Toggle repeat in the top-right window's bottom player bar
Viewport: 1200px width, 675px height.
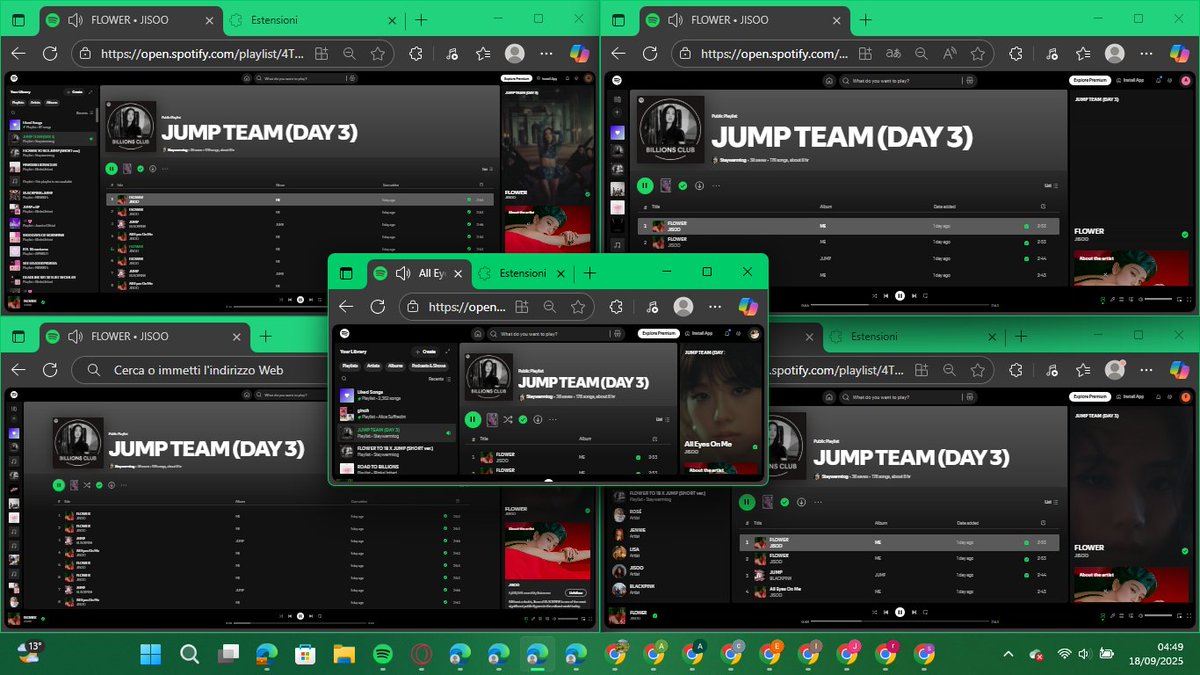925,295
